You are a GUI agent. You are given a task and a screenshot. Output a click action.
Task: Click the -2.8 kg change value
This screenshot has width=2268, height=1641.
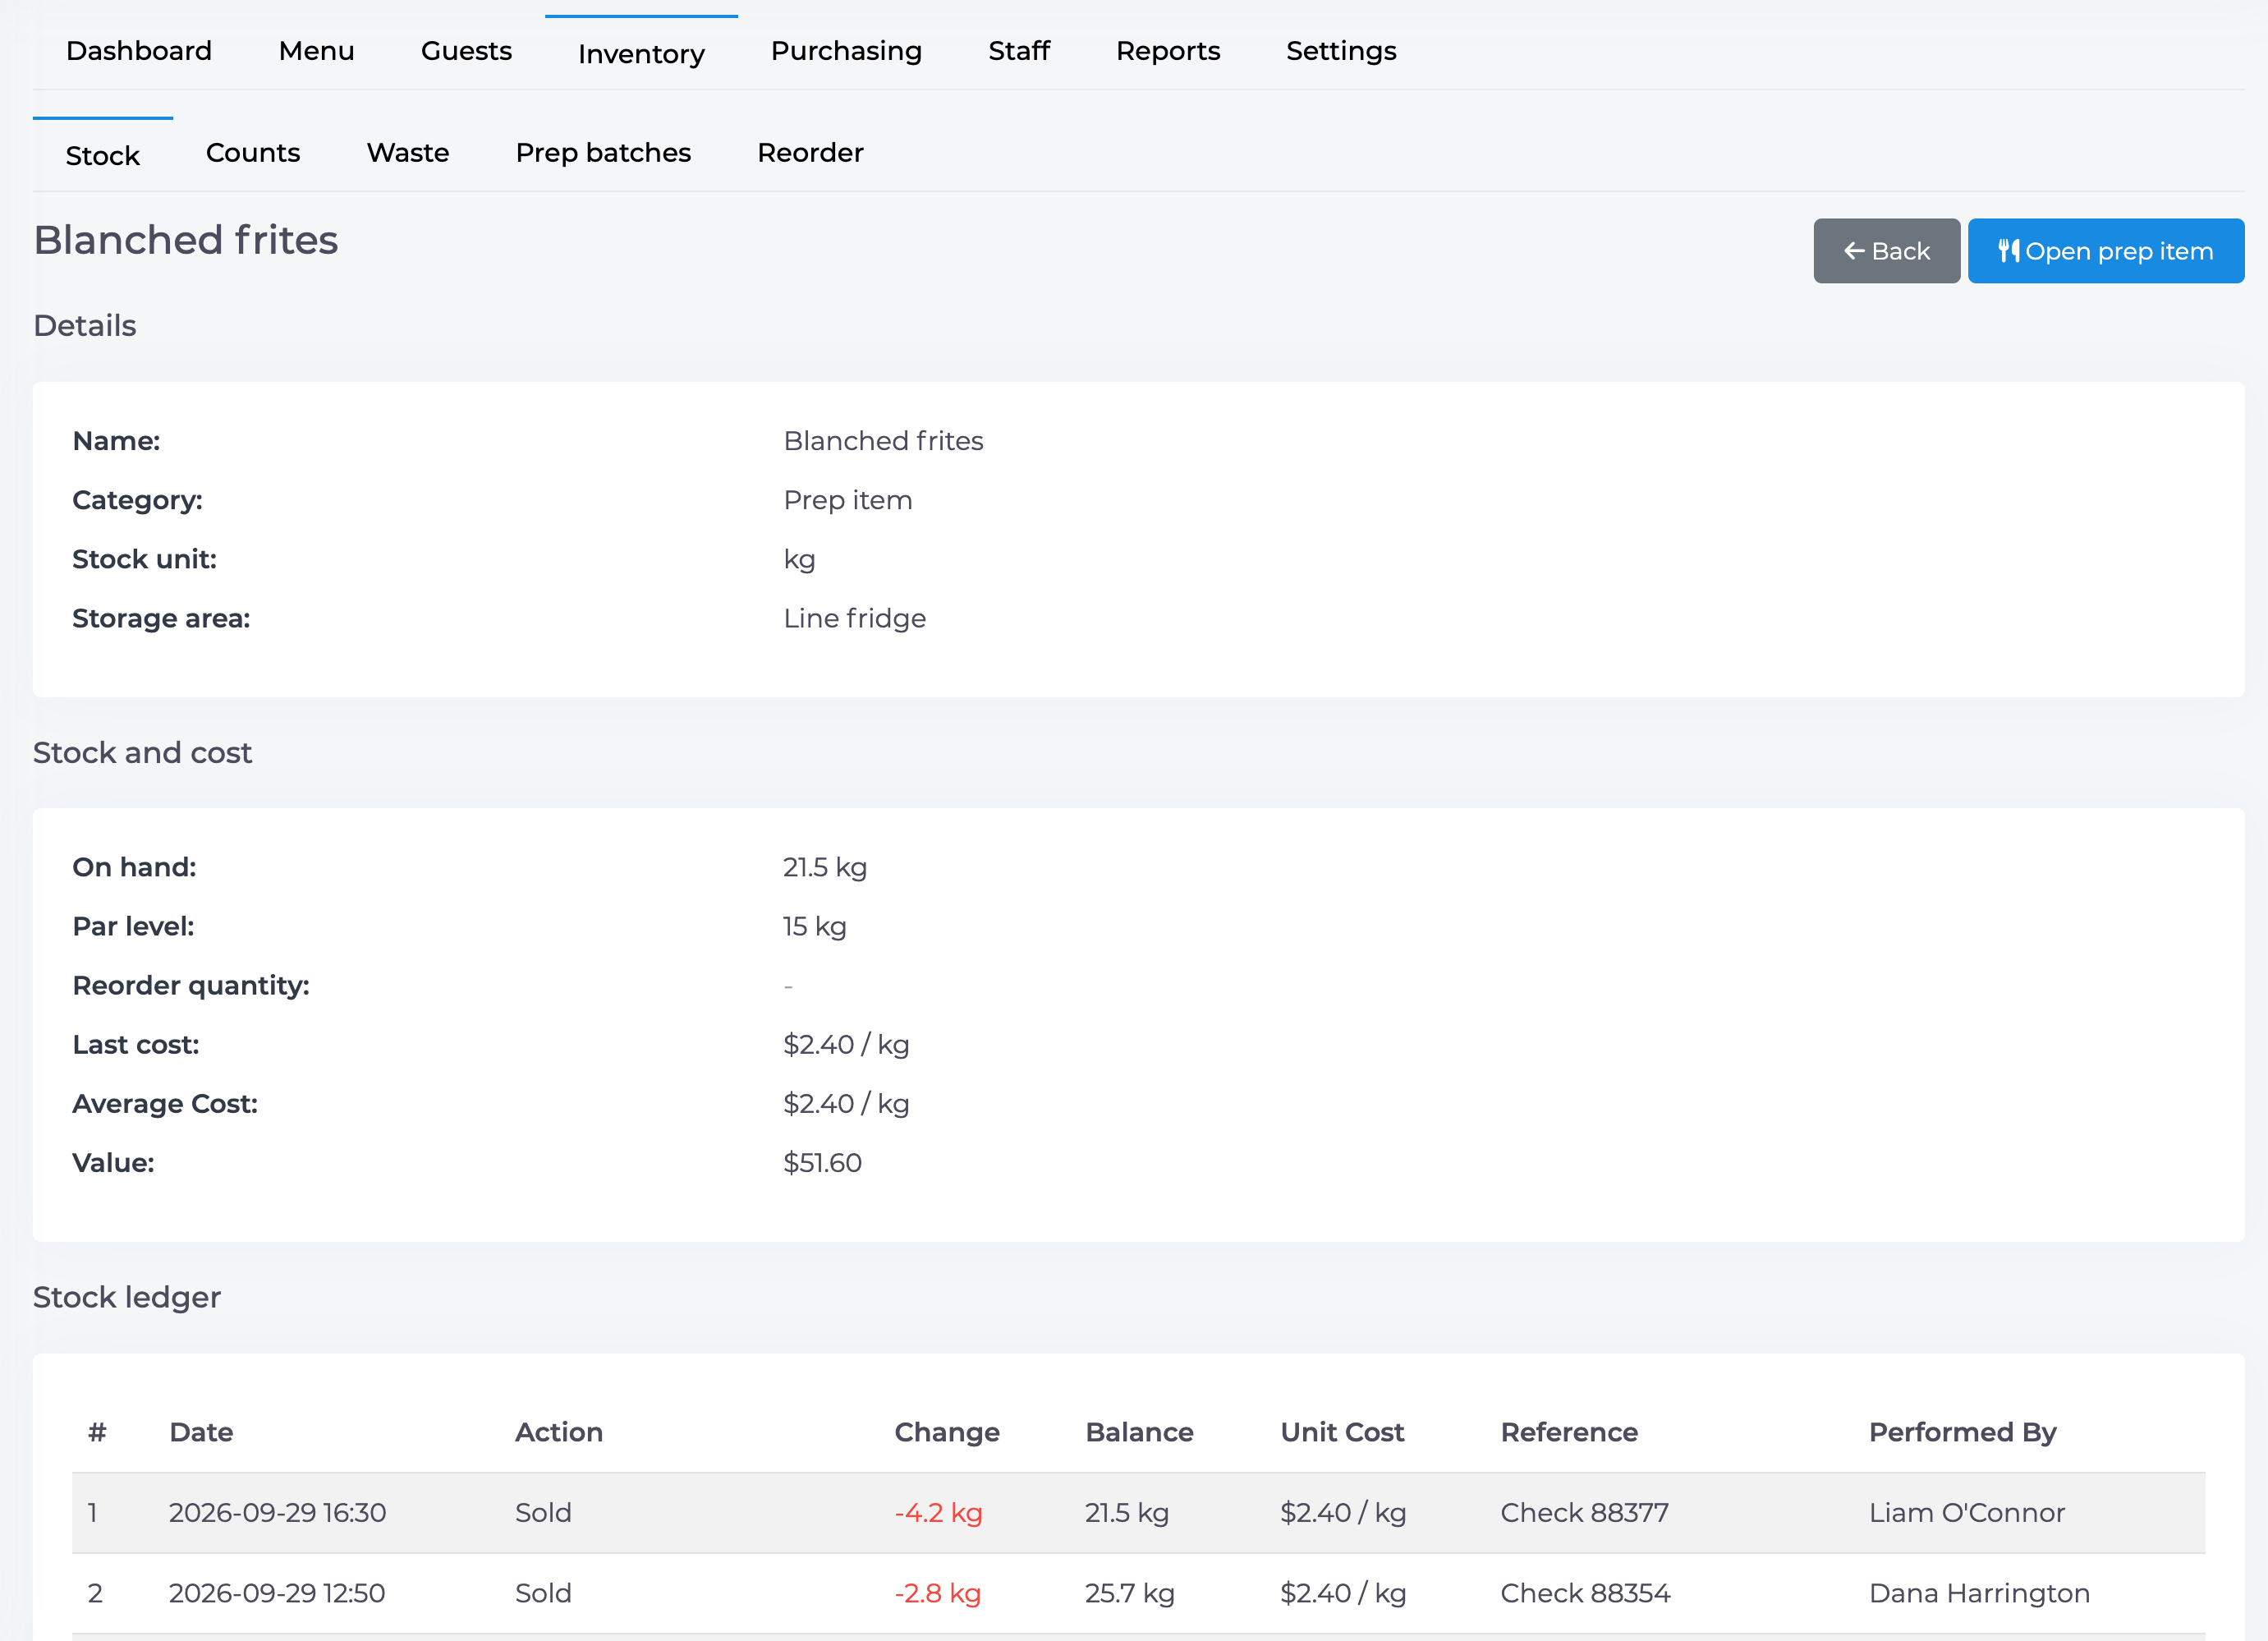937,1594
